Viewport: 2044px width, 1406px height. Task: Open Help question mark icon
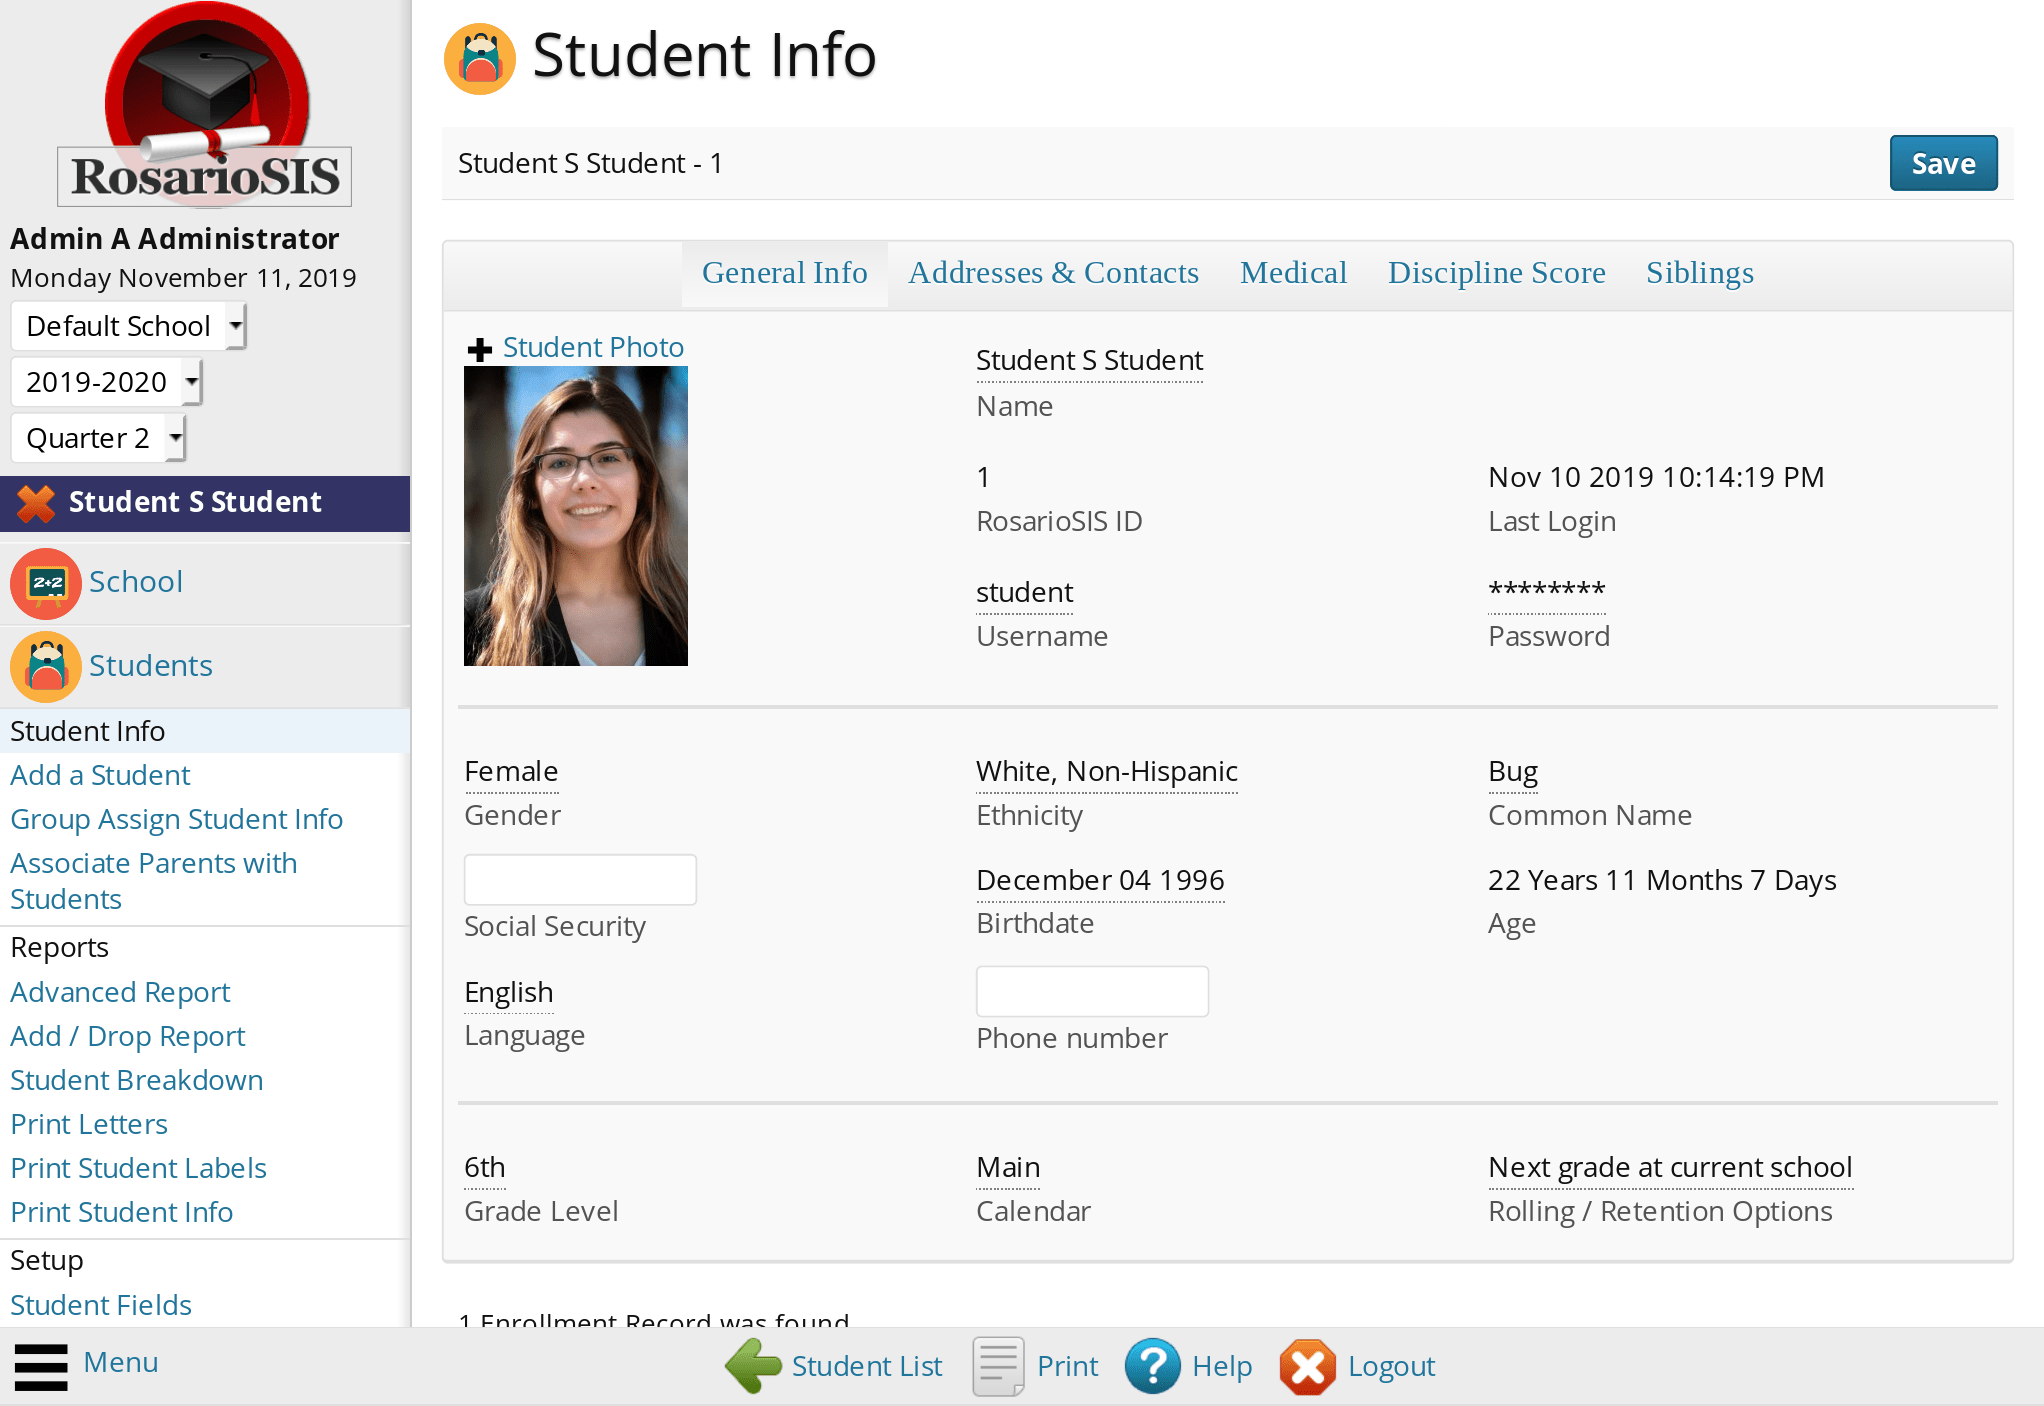coord(1152,1366)
